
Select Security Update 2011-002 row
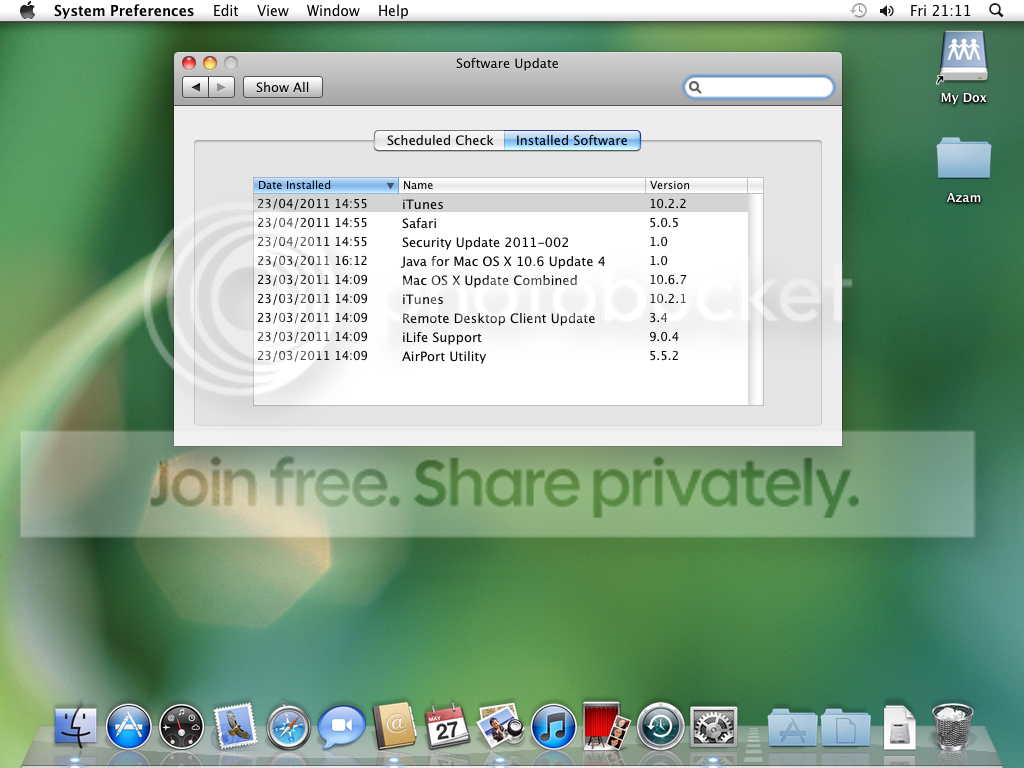[501, 242]
